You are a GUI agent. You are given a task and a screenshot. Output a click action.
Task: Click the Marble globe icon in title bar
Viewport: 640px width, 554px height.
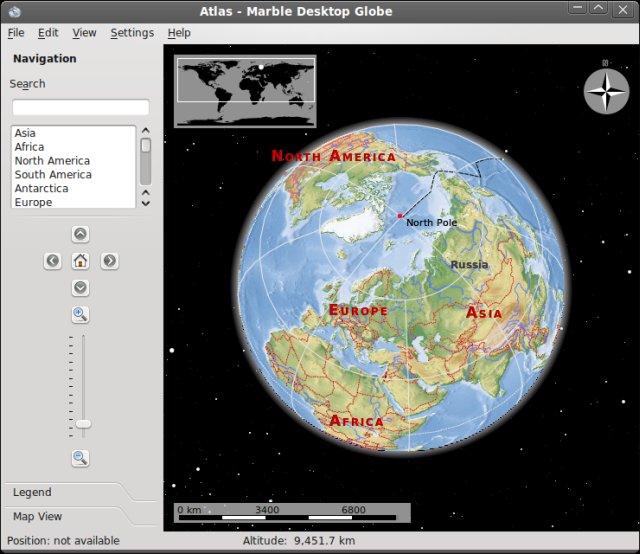tap(14, 11)
